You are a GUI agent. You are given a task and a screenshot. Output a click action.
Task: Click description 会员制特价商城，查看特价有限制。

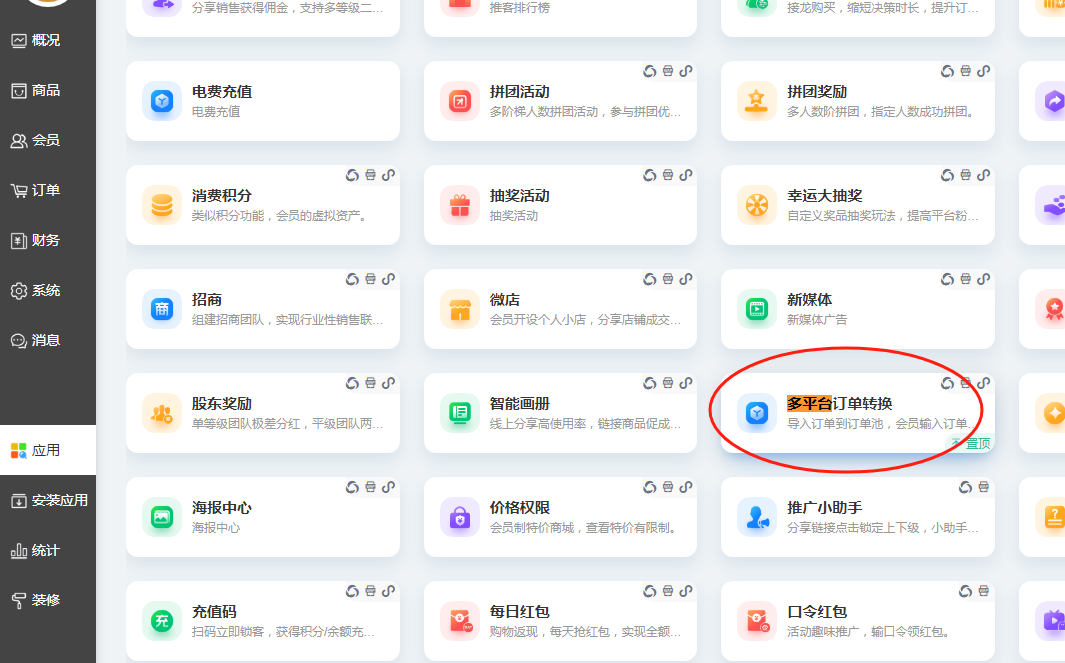coord(583,528)
